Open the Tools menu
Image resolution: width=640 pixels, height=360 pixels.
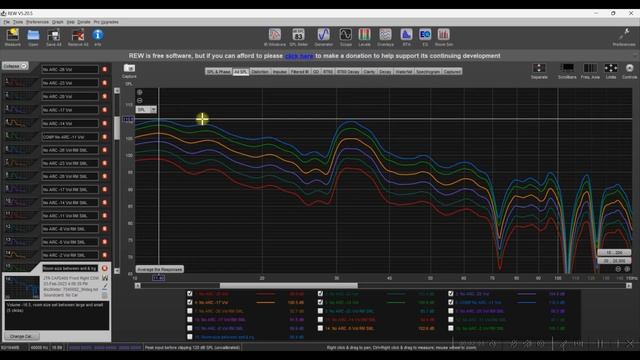(18, 22)
